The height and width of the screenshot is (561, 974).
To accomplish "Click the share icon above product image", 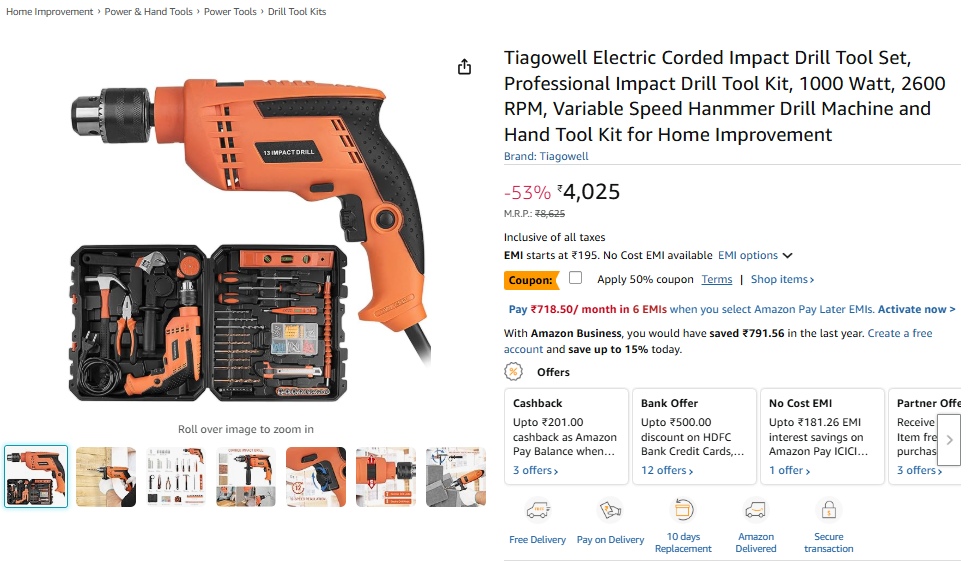I will point(464,66).
